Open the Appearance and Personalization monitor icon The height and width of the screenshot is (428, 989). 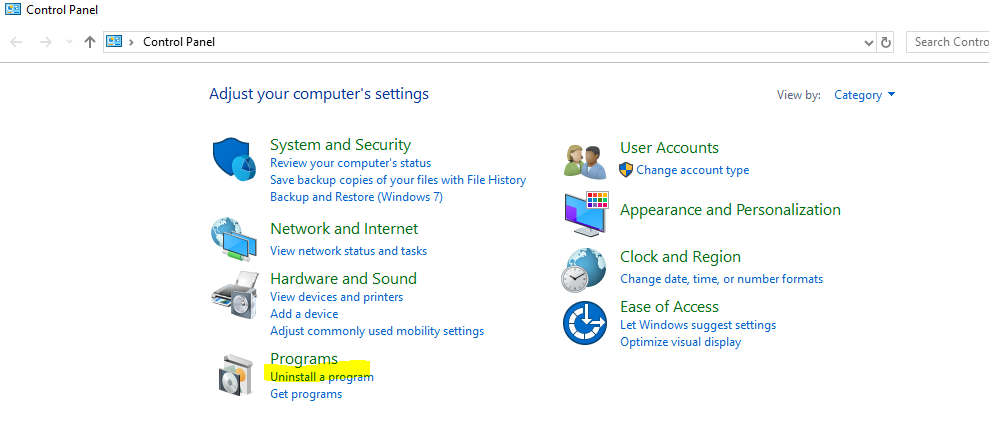[x=586, y=214]
